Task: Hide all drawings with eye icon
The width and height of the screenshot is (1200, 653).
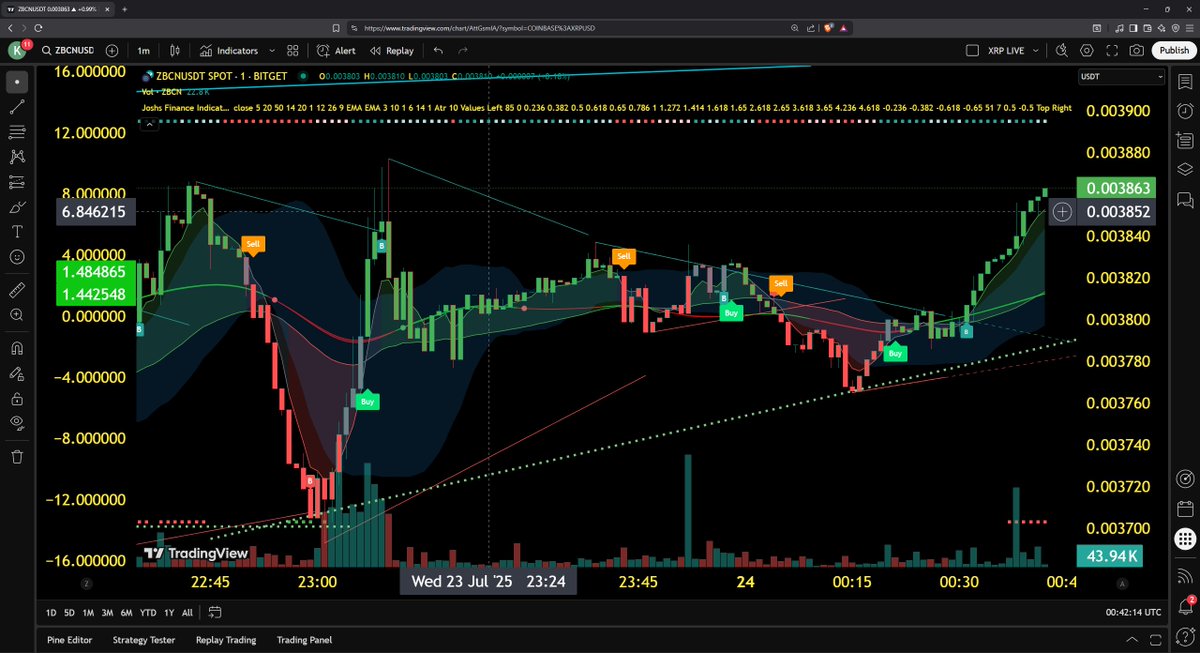Action: tap(17, 423)
